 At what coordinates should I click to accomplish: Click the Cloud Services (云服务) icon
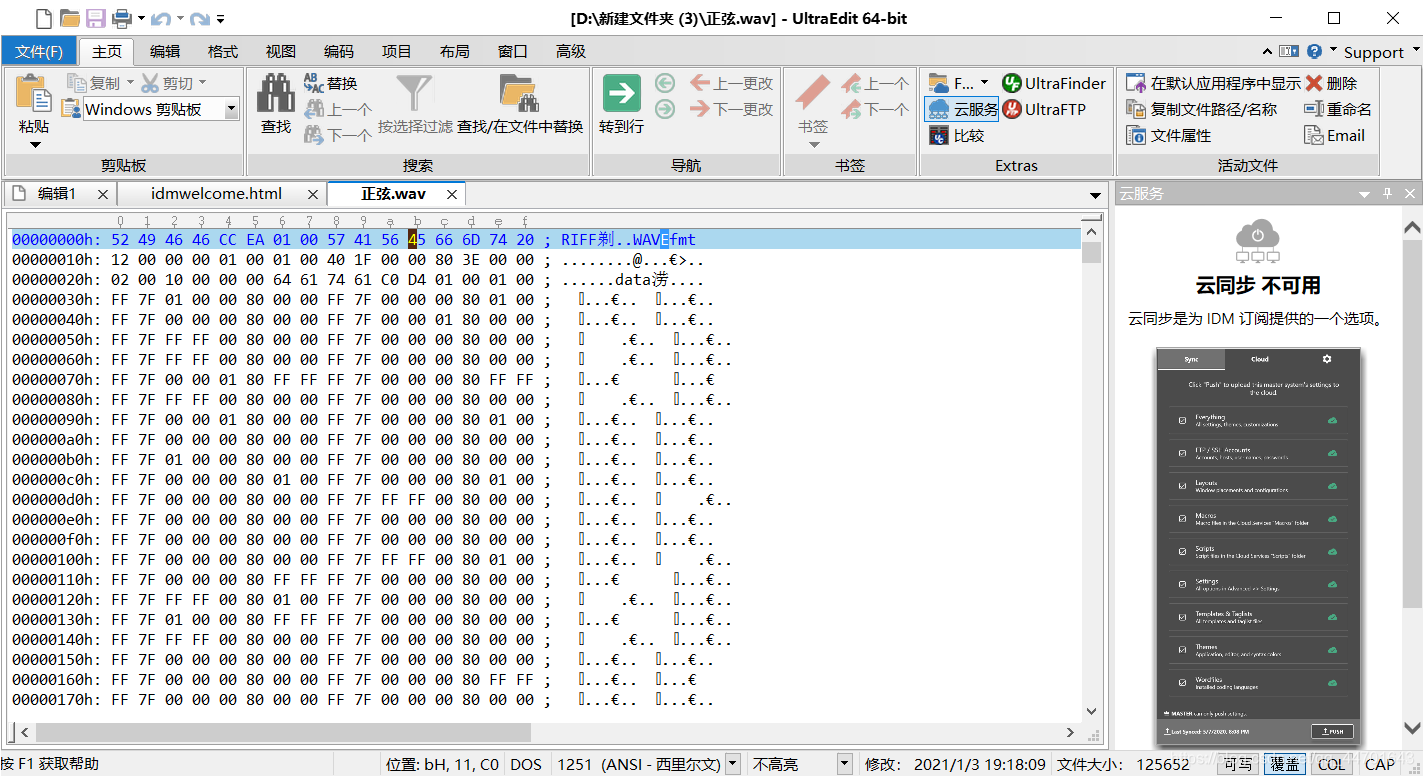tap(962, 109)
